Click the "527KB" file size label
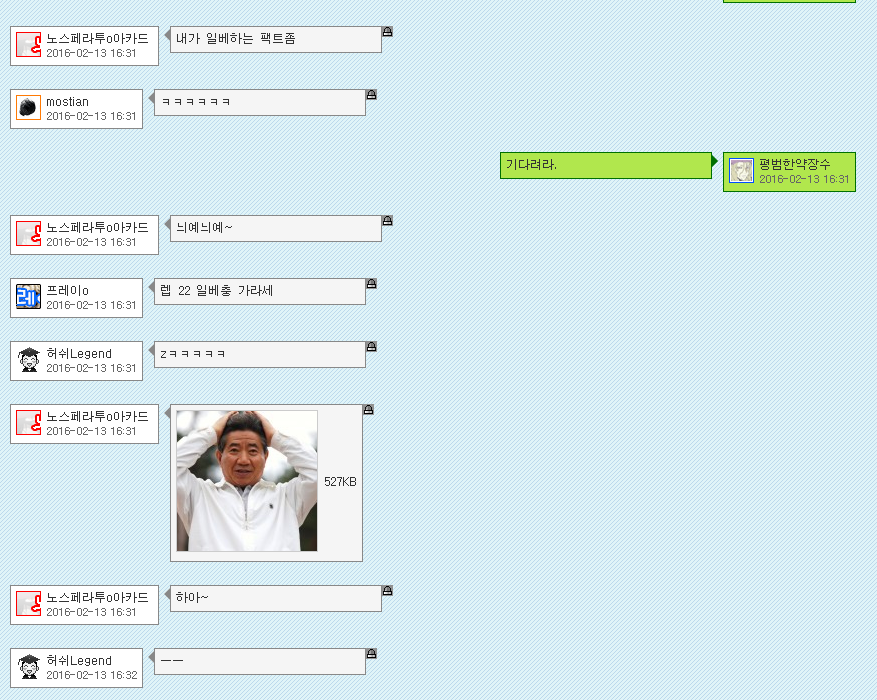877x700 pixels. 340,482
